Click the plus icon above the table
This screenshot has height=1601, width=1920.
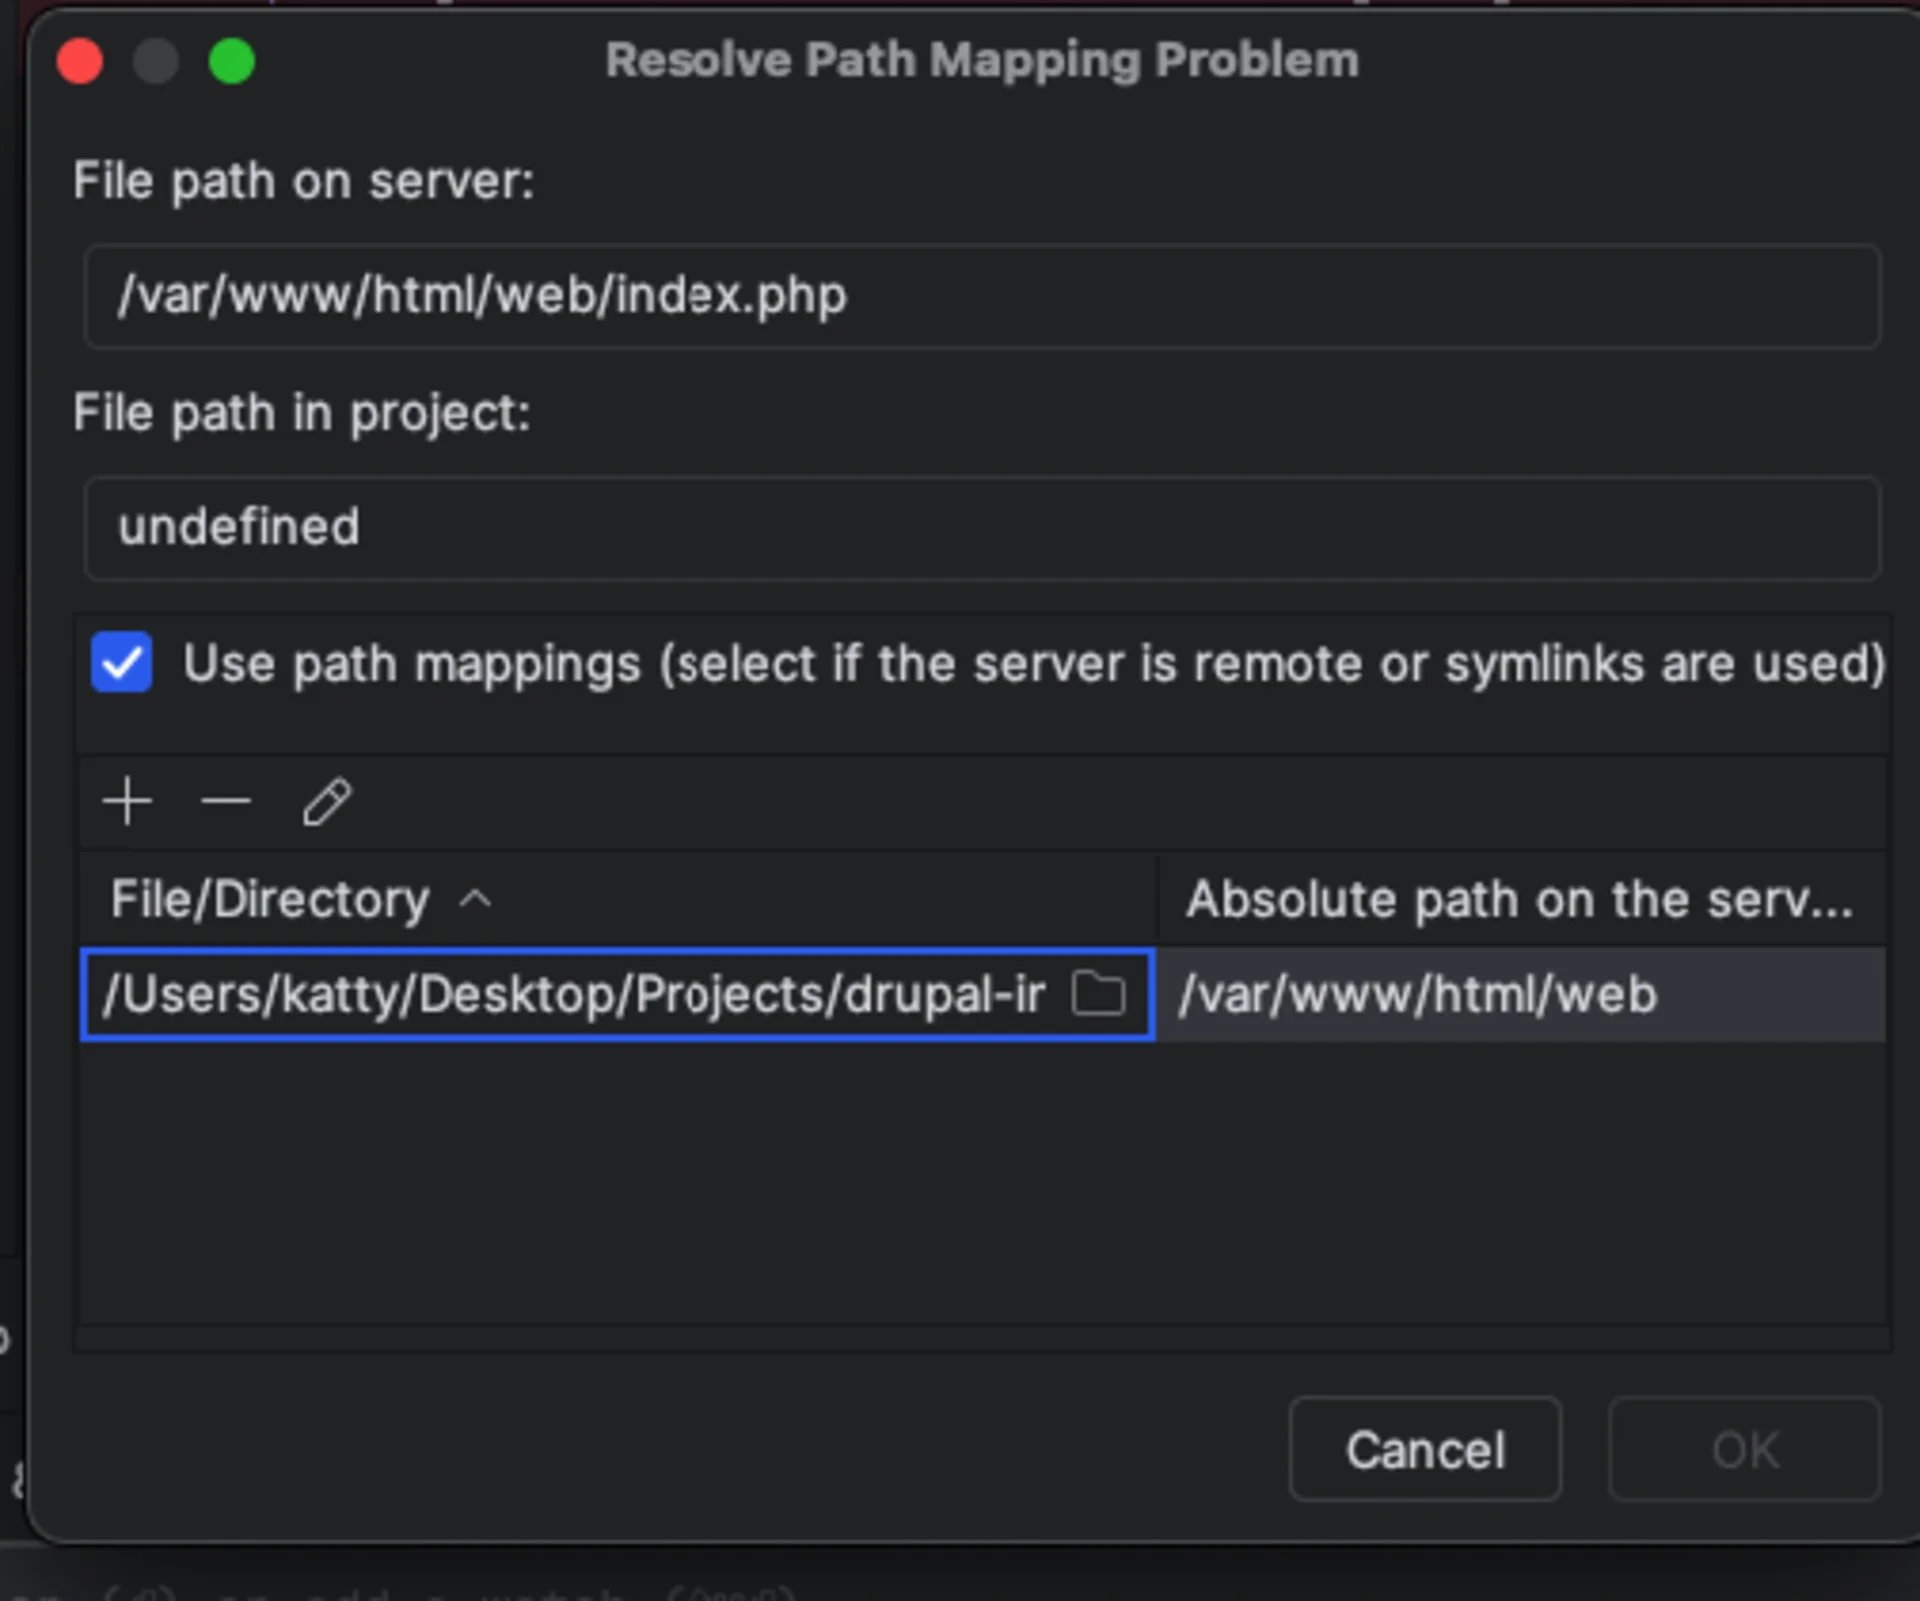point(127,801)
